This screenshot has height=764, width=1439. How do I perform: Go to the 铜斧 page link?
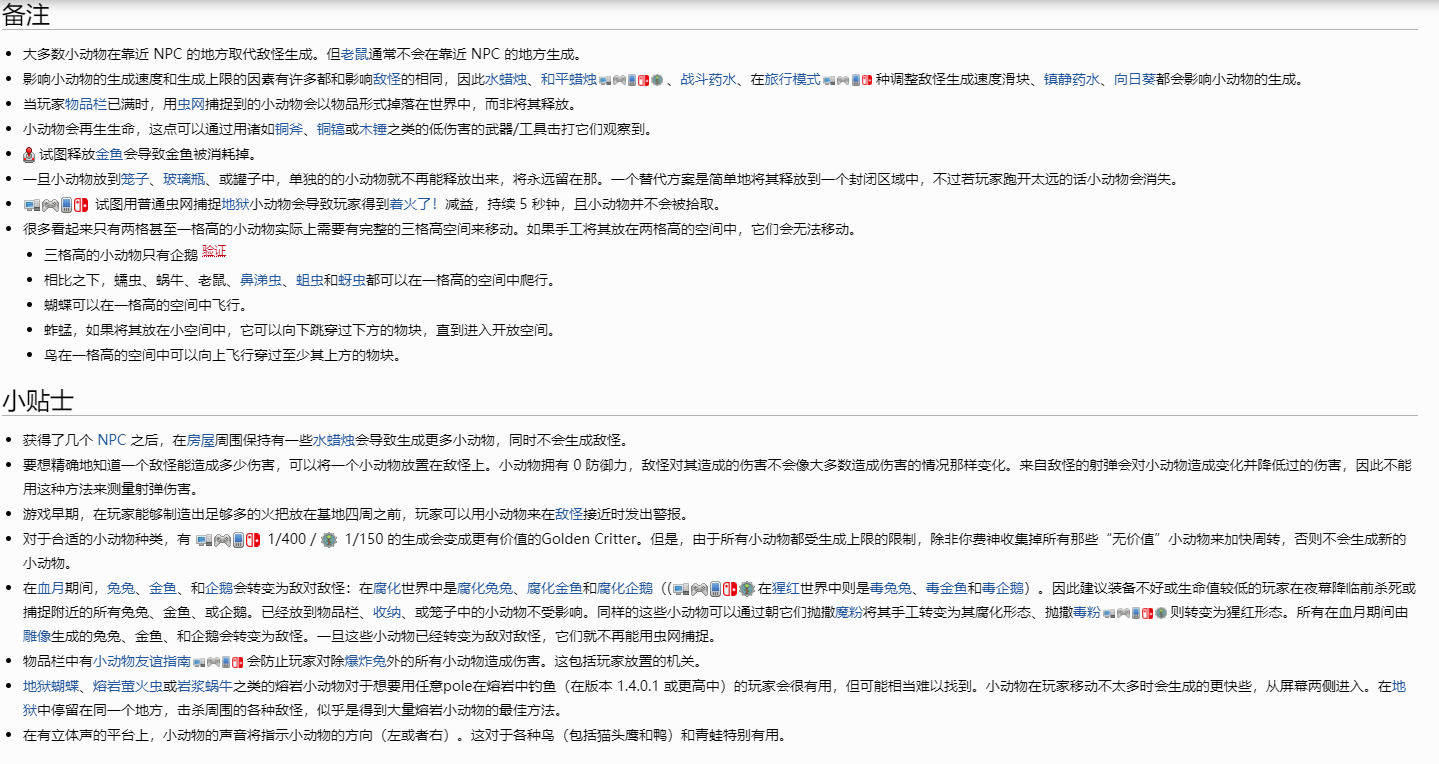289,130
